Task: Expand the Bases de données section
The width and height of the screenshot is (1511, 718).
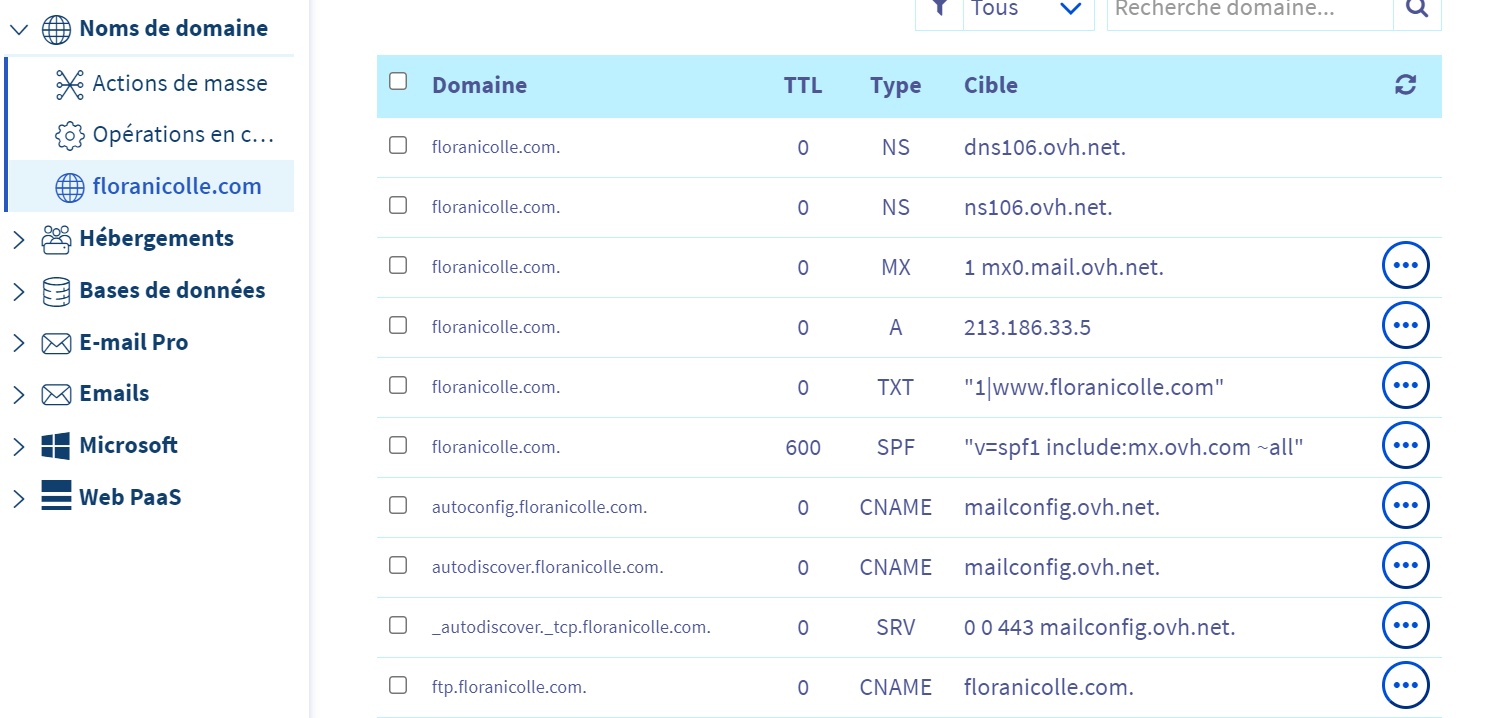Action: pyautogui.click(x=18, y=291)
